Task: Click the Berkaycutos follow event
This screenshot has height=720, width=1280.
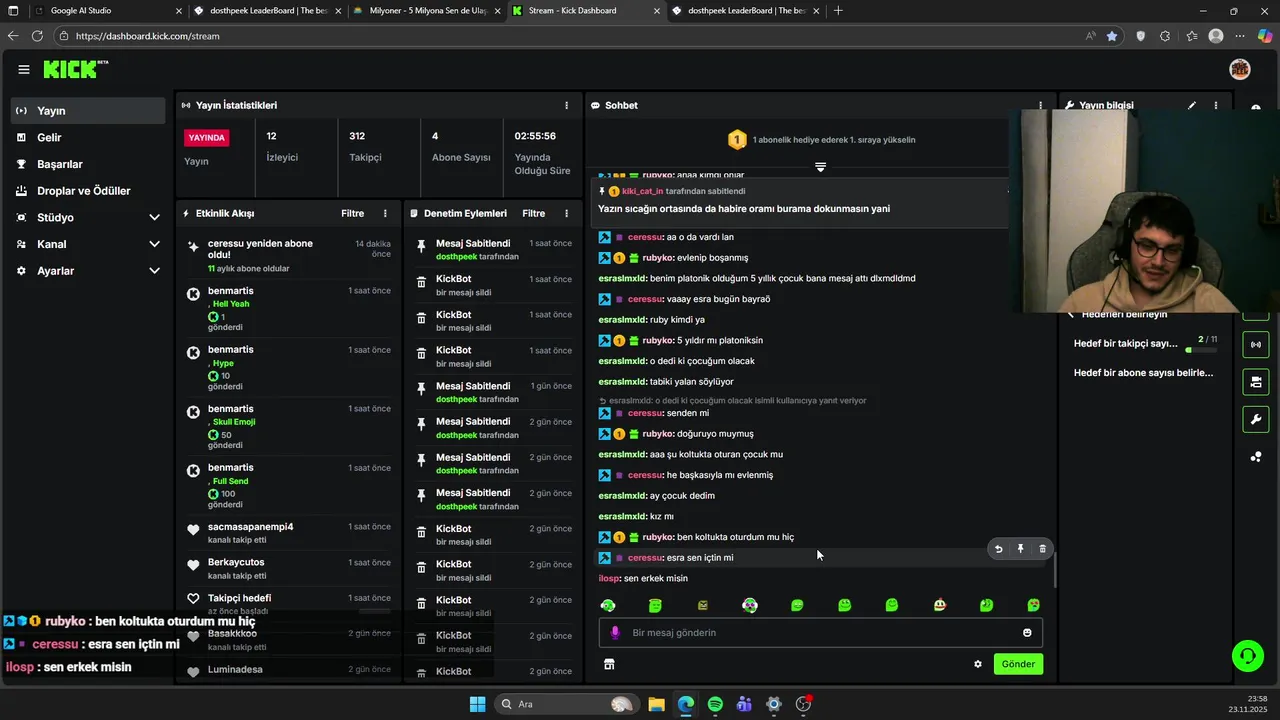Action: click(291, 568)
